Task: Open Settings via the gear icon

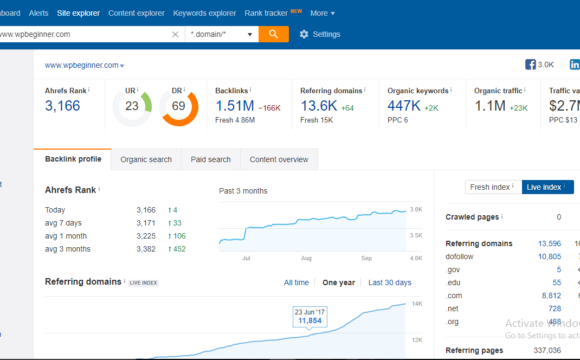Action: 304,34
